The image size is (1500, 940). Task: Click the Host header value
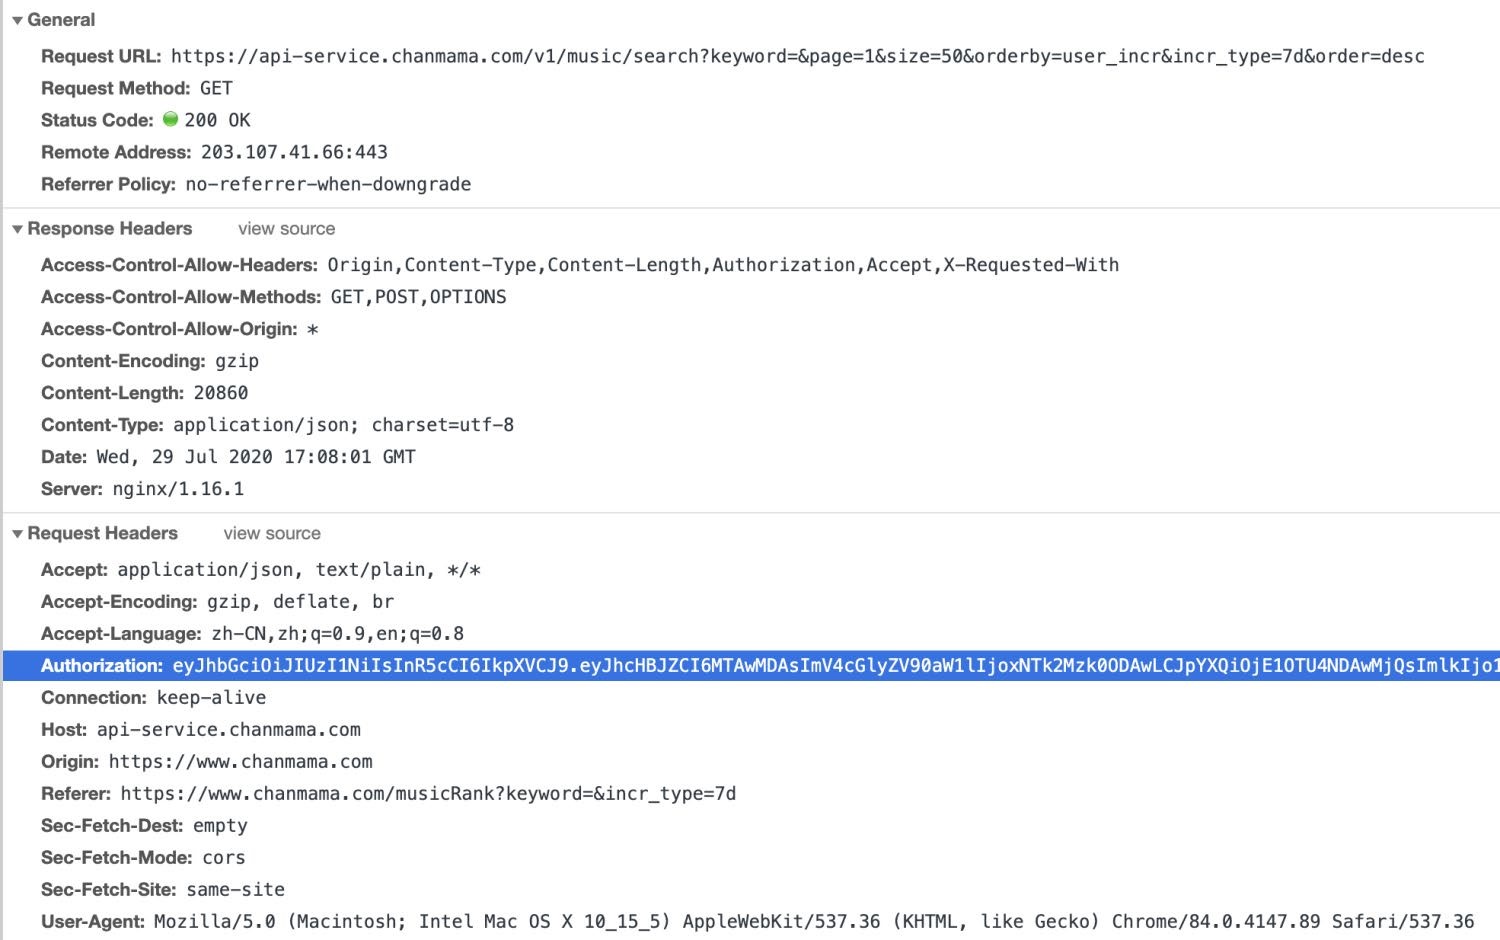(228, 730)
